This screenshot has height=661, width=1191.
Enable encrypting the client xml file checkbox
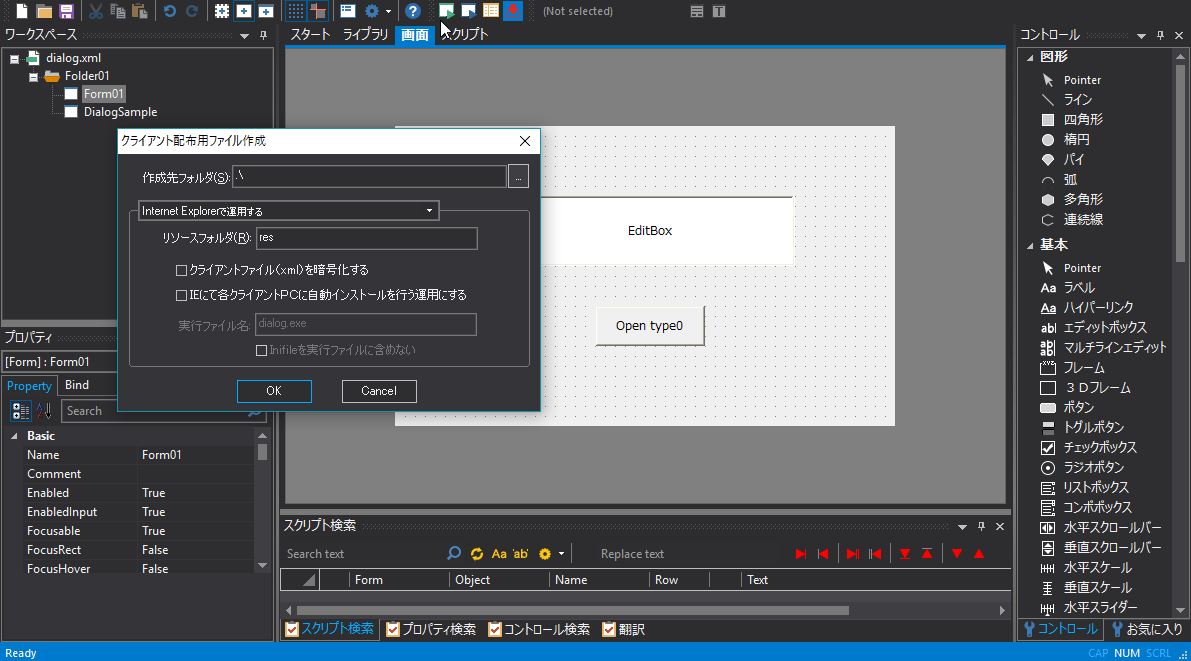(x=181, y=270)
